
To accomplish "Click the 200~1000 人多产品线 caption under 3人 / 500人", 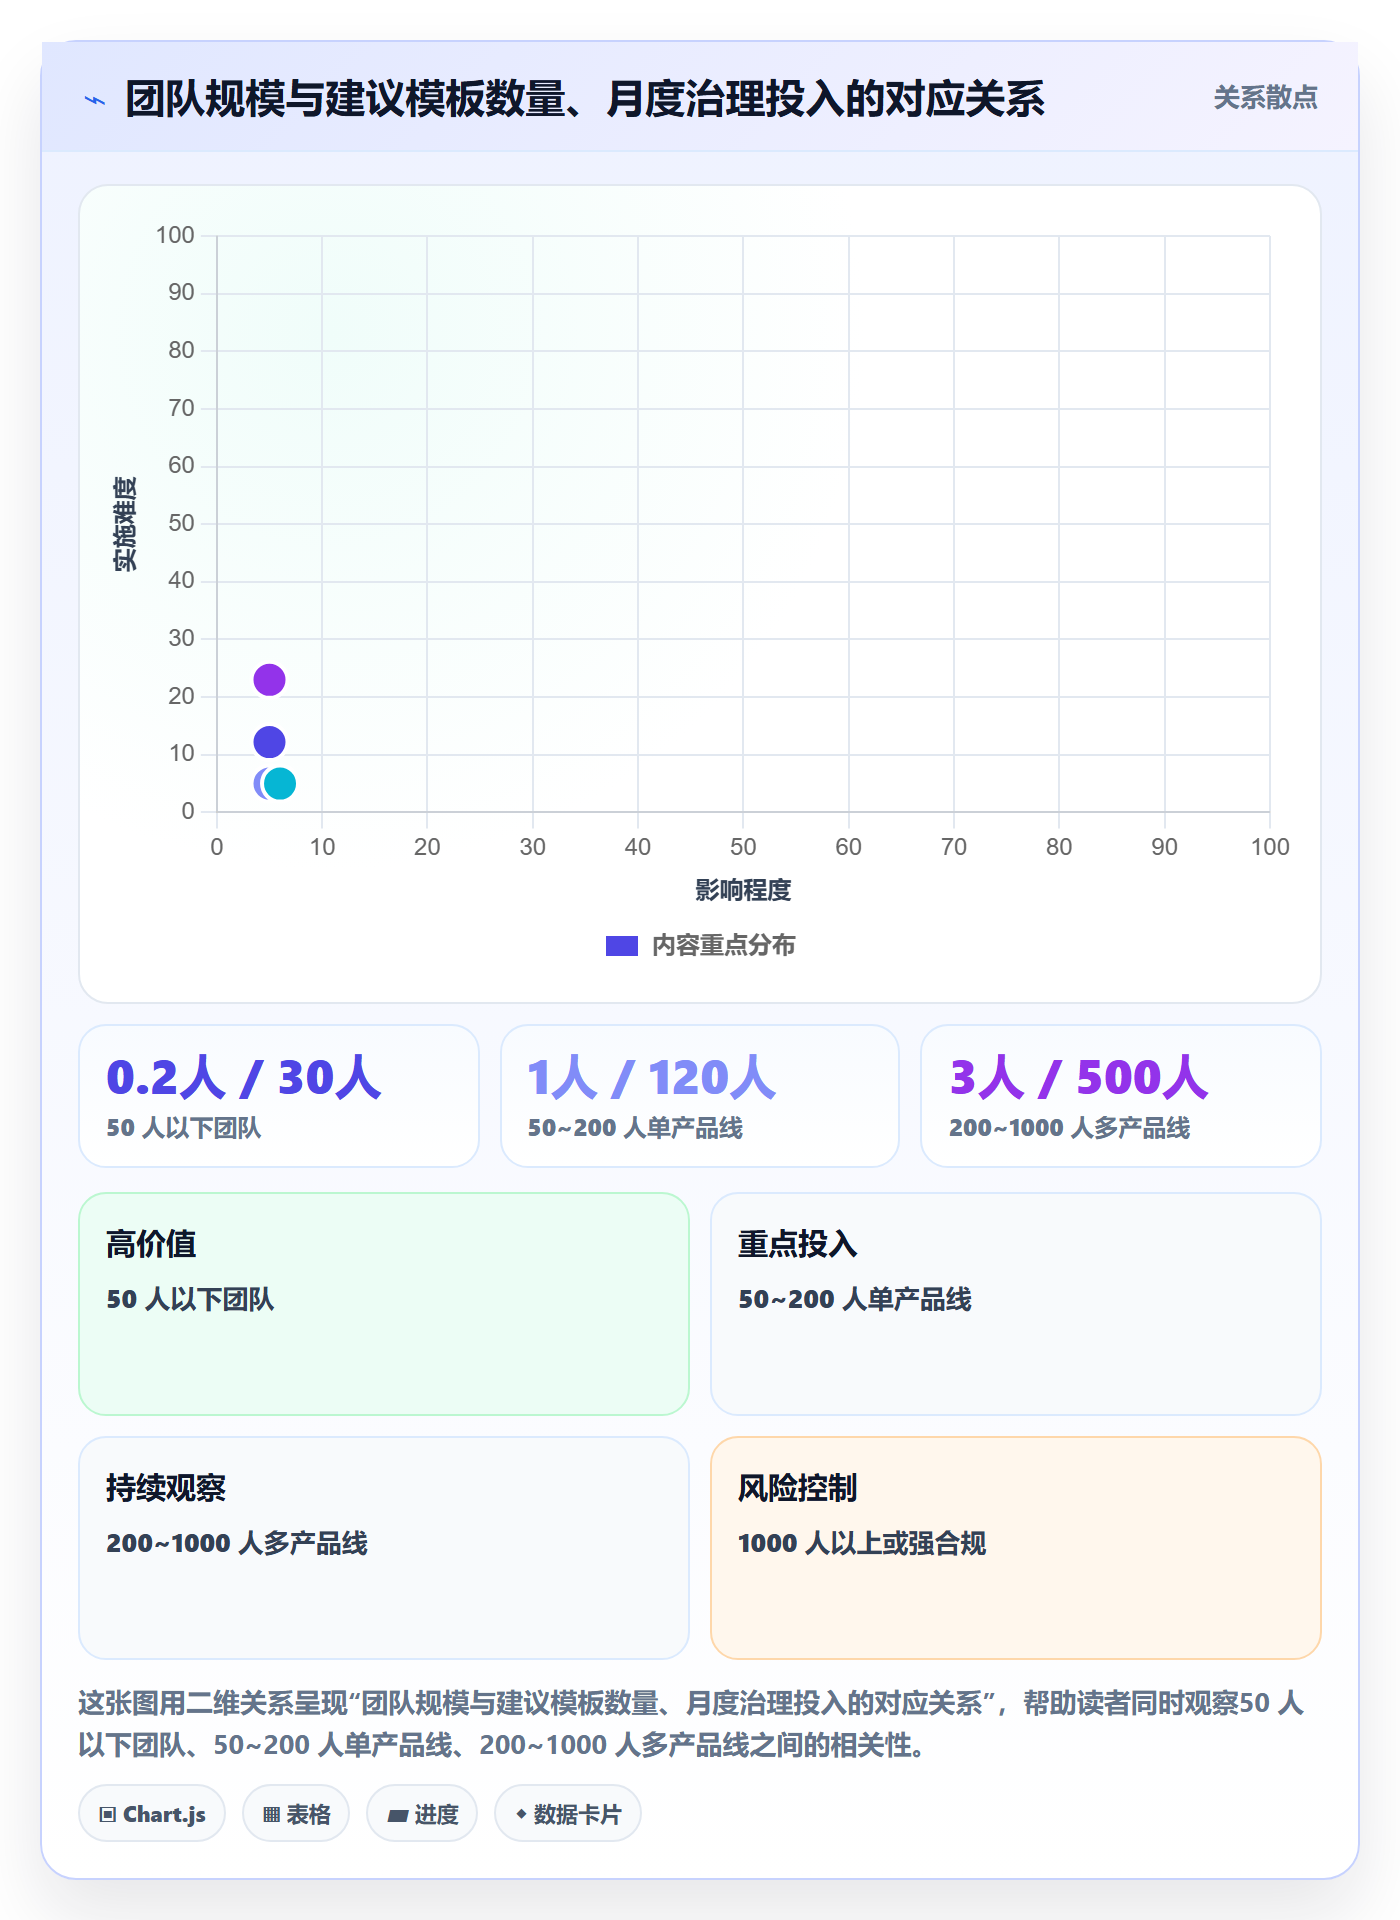I will (1069, 1128).
